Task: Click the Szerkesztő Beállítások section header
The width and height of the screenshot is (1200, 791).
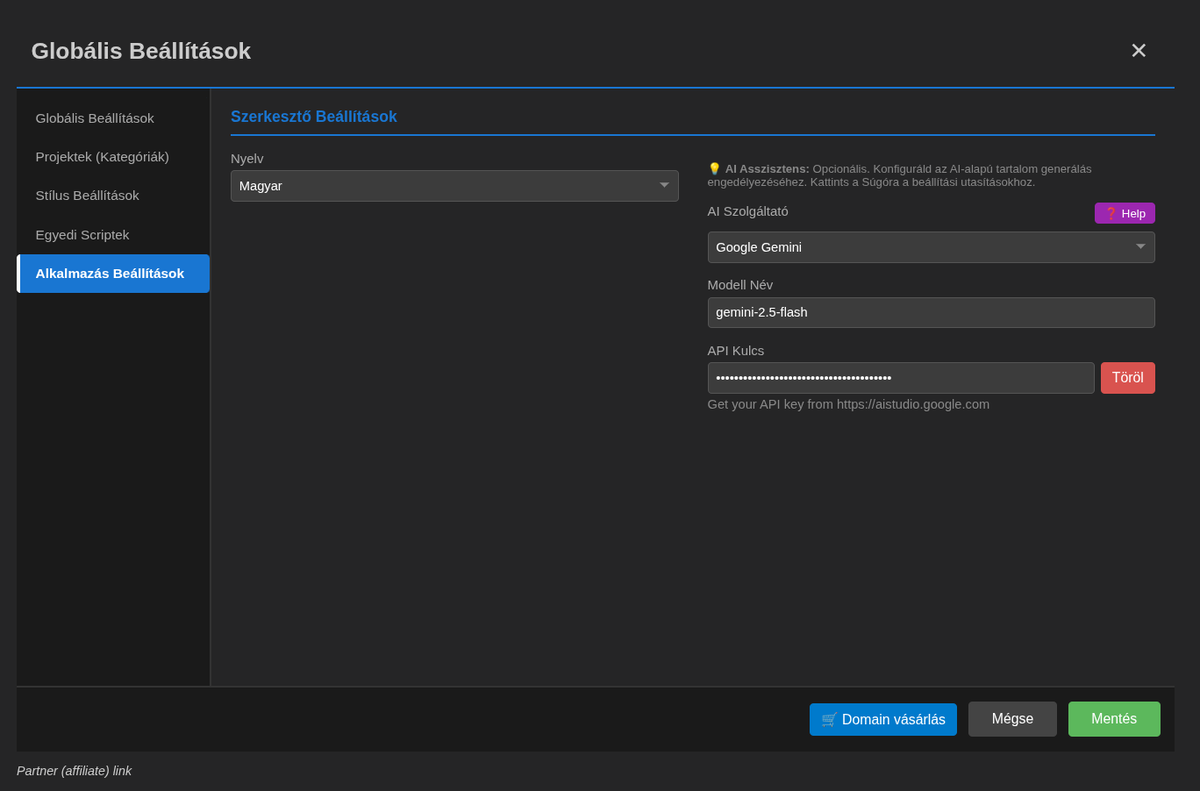Action: [x=314, y=117]
